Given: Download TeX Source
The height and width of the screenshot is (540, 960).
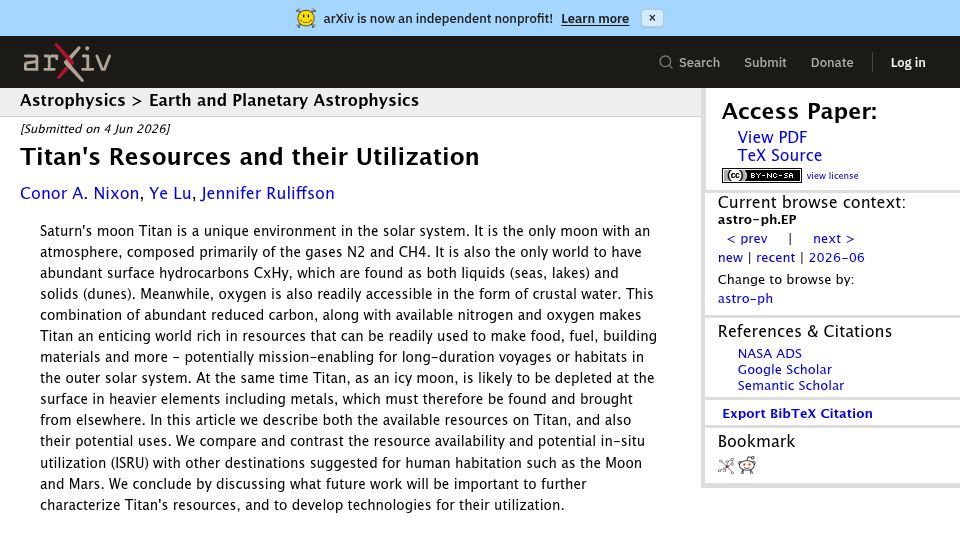Looking at the screenshot, I should 779,156.
